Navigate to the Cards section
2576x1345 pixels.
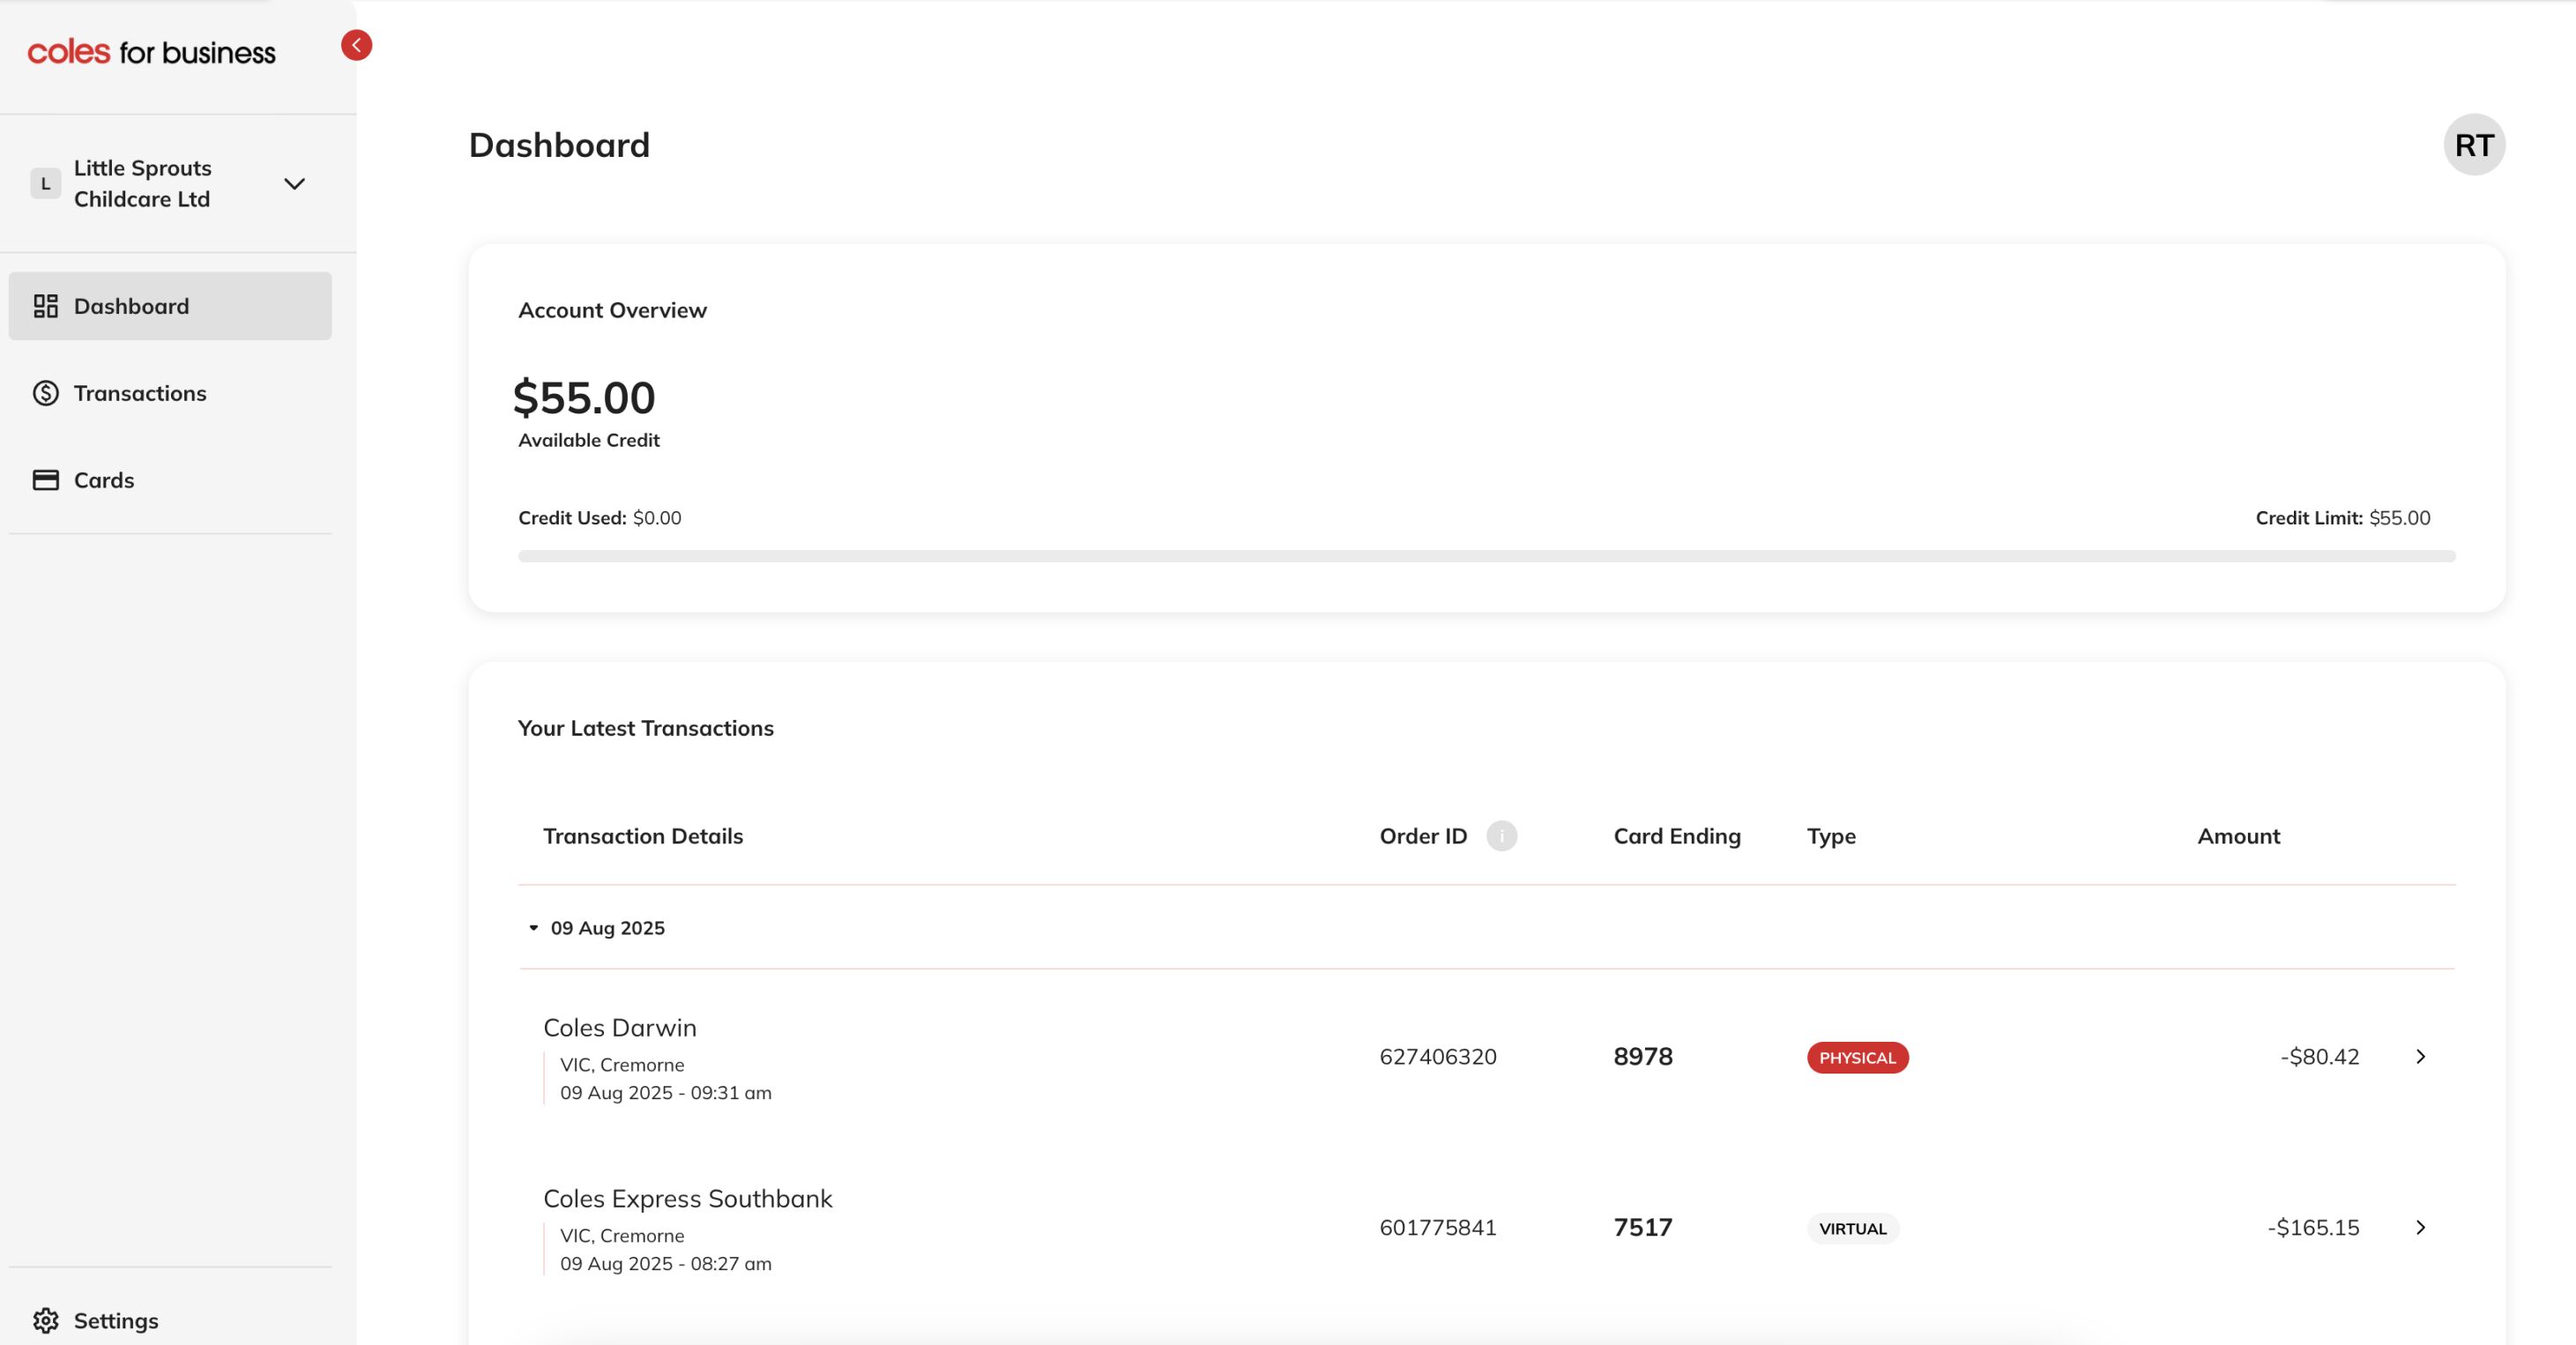(102, 480)
